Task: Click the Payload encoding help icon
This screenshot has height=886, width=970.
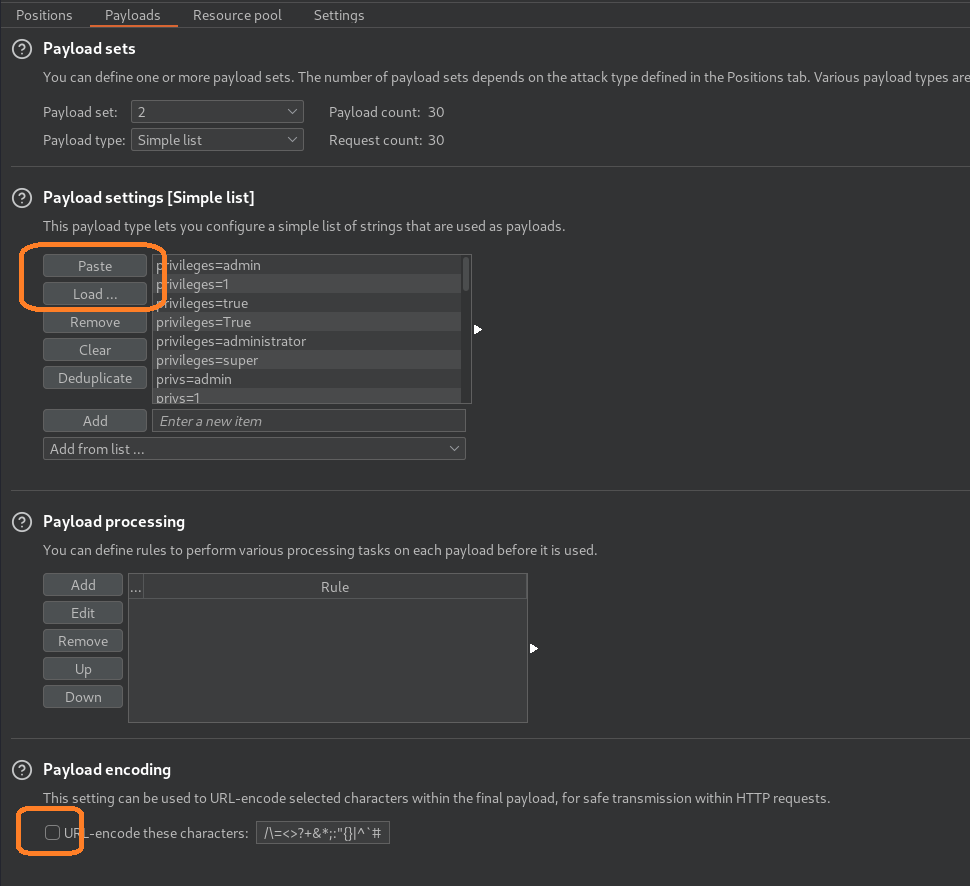Action: pyautogui.click(x=21, y=769)
